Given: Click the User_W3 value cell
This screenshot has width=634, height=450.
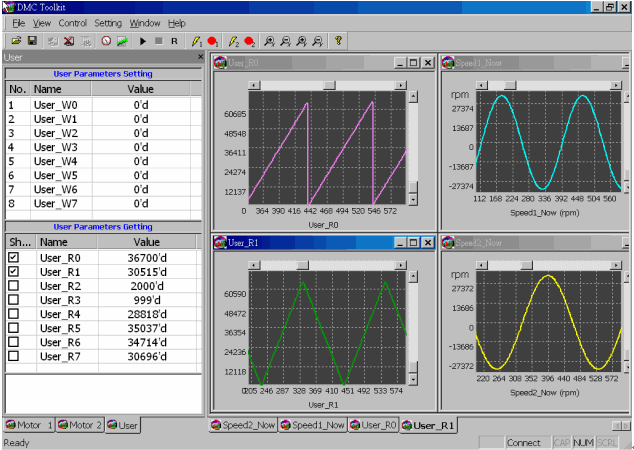Looking at the screenshot, I should [x=141, y=147].
